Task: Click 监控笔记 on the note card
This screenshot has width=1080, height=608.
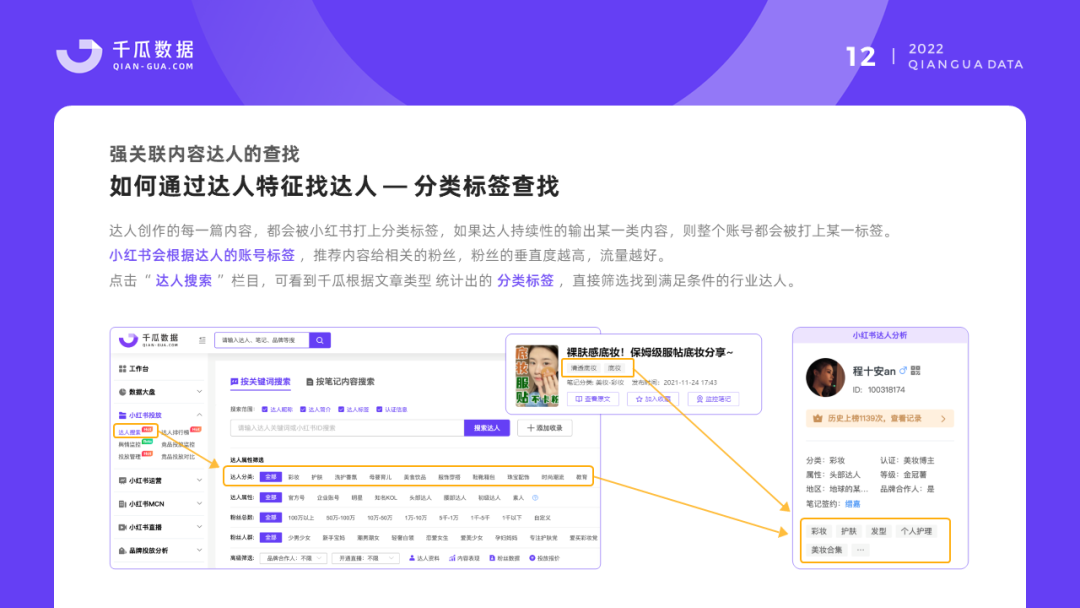Action: [x=713, y=399]
